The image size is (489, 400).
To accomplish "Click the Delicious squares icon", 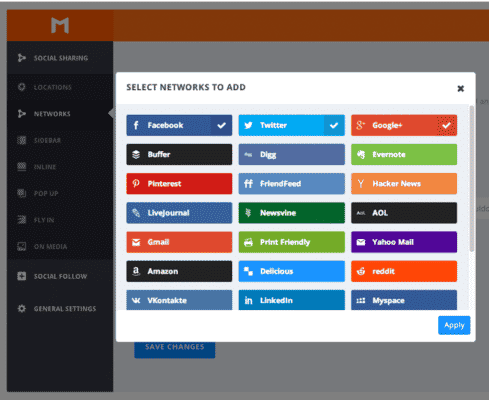I will [248, 271].
